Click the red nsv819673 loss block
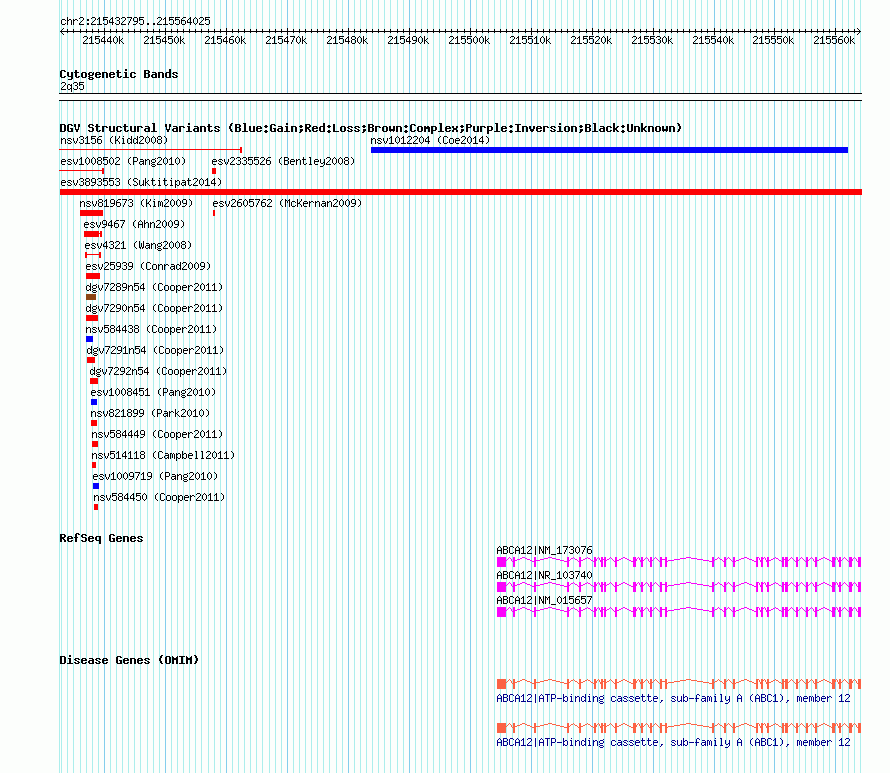The image size is (890, 773). pyautogui.click(x=91, y=213)
